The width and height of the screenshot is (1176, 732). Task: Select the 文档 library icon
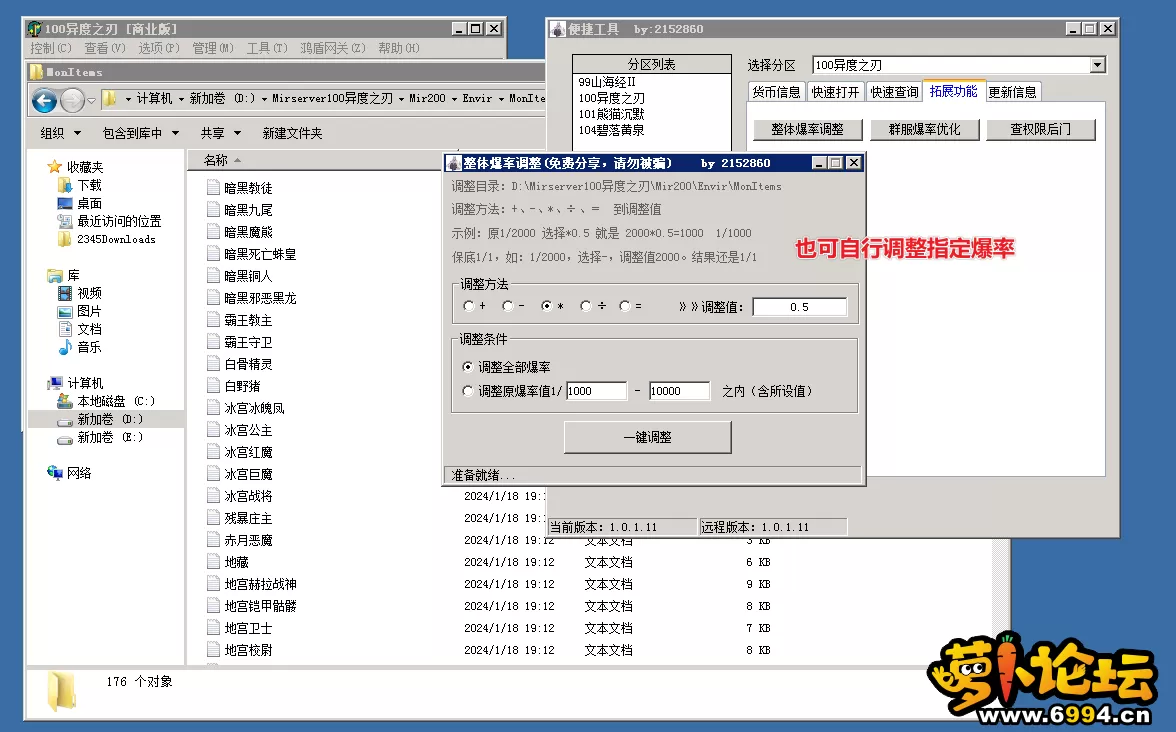64,329
